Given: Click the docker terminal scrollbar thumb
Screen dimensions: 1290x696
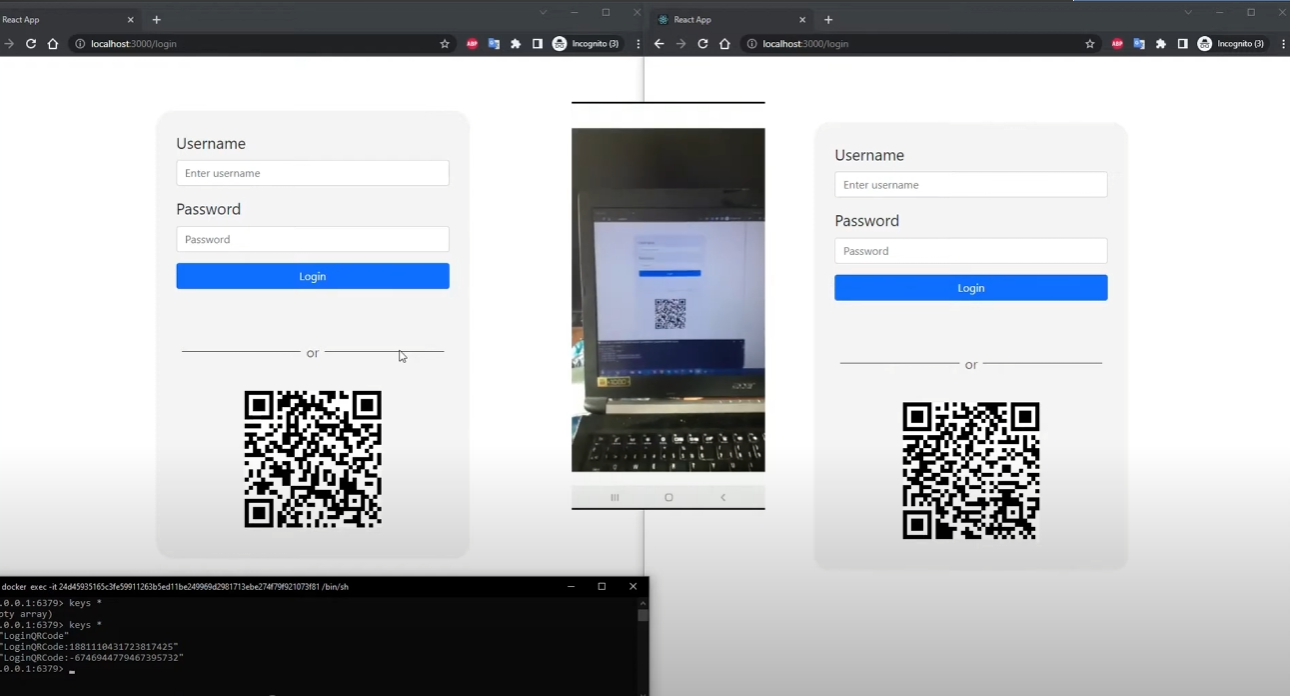Looking at the screenshot, I should [x=643, y=615].
